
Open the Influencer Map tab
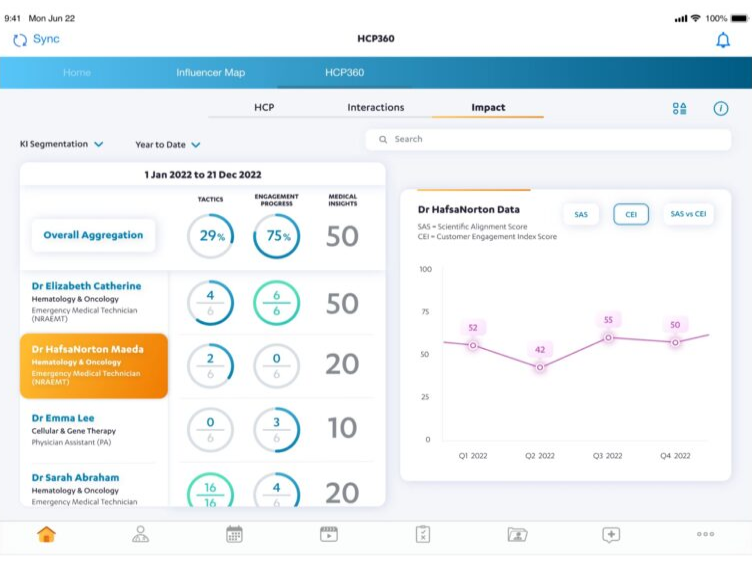pos(210,73)
